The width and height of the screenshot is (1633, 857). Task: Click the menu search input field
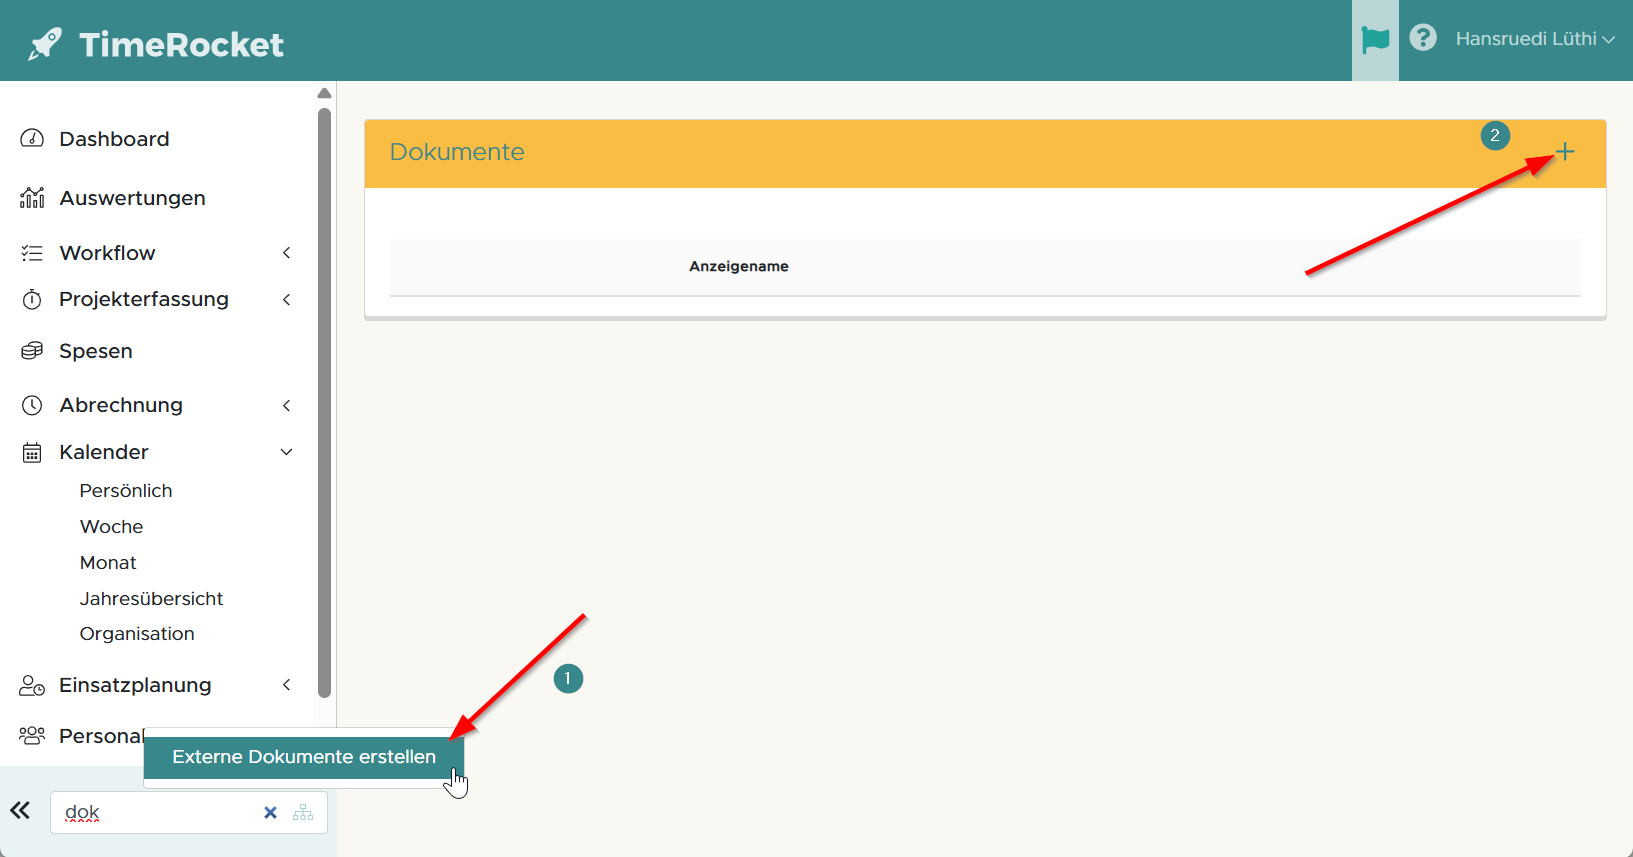(155, 813)
